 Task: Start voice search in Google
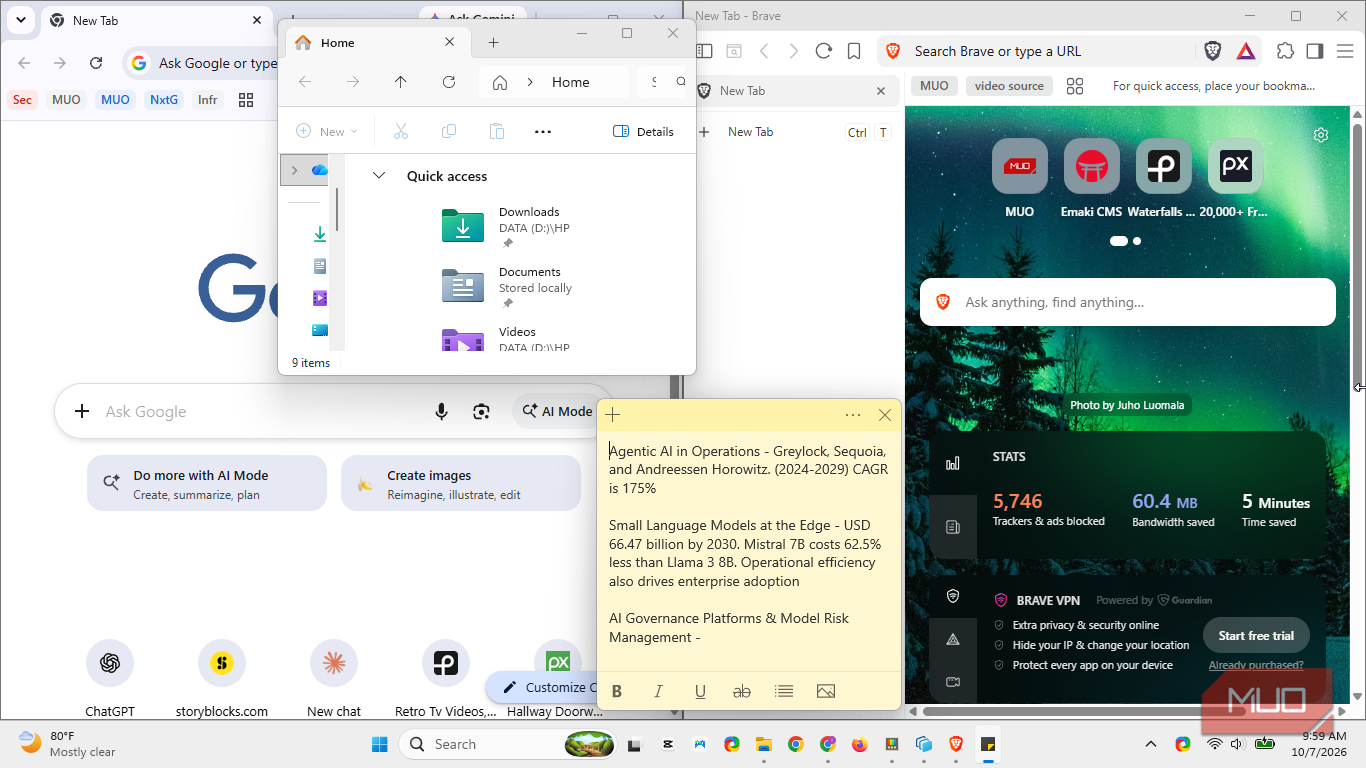441,411
